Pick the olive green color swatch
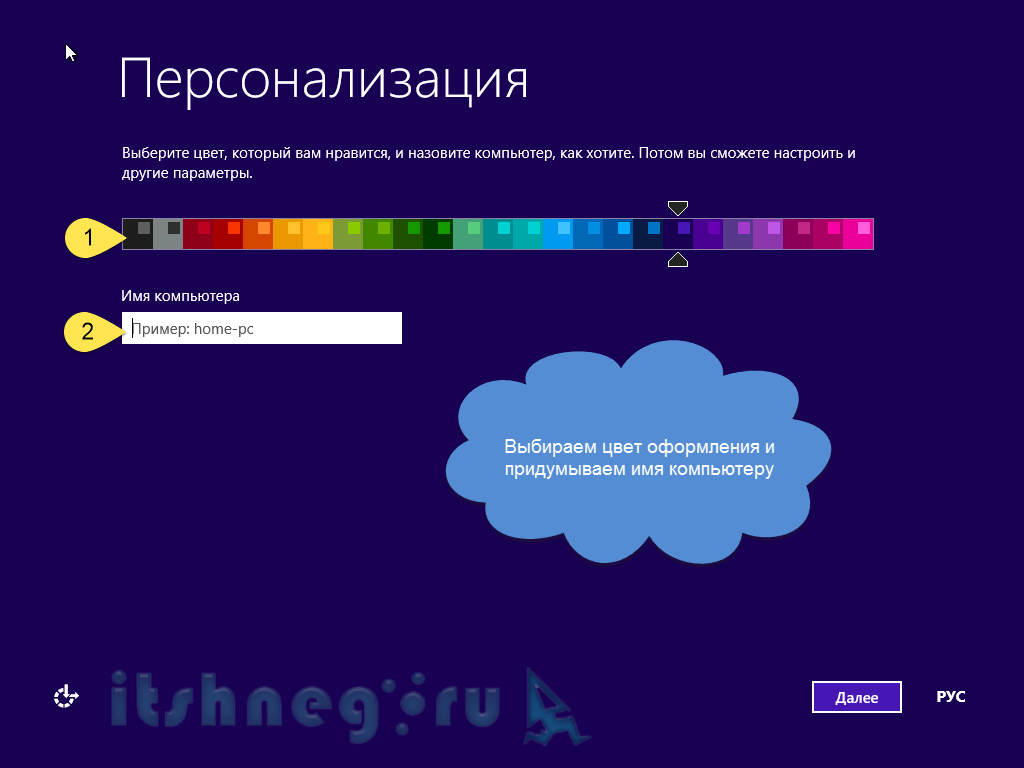The height and width of the screenshot is (768, 1024). point(348,234)
